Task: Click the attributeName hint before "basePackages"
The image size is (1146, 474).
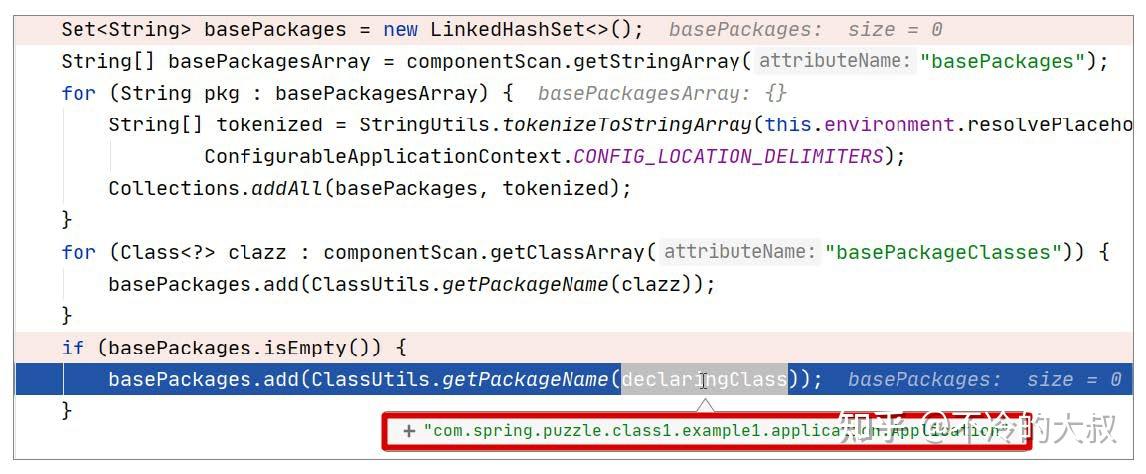Action: coord(835,61)
